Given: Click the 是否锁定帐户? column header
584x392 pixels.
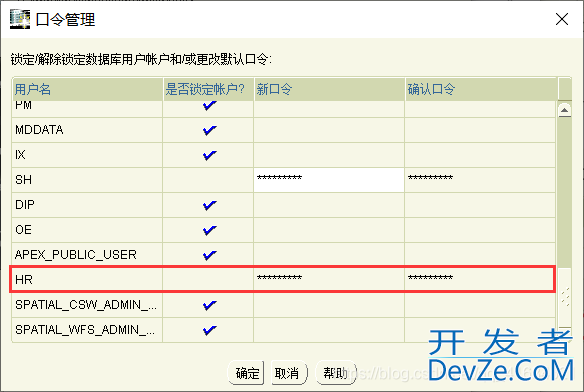Looking at the screenshot, I should 209,89.
